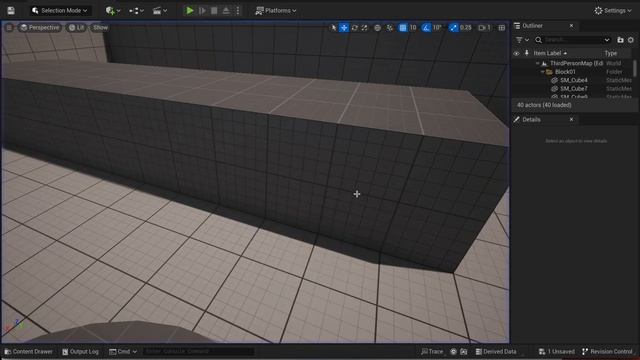Open the Add content dropdown

[x=113, y=11]
